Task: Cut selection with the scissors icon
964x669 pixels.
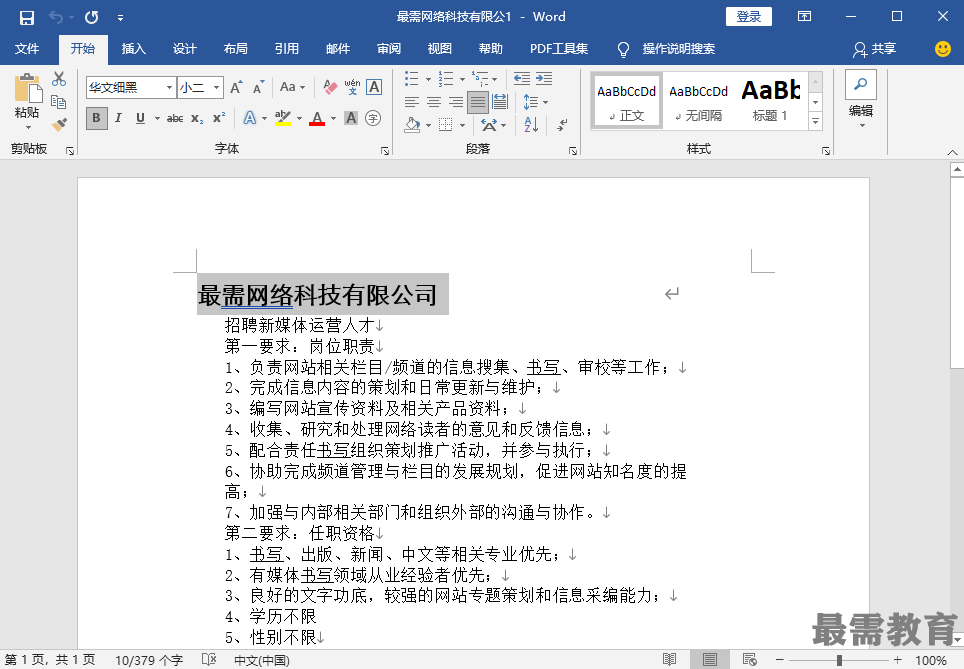Action: tap(58, 79)
